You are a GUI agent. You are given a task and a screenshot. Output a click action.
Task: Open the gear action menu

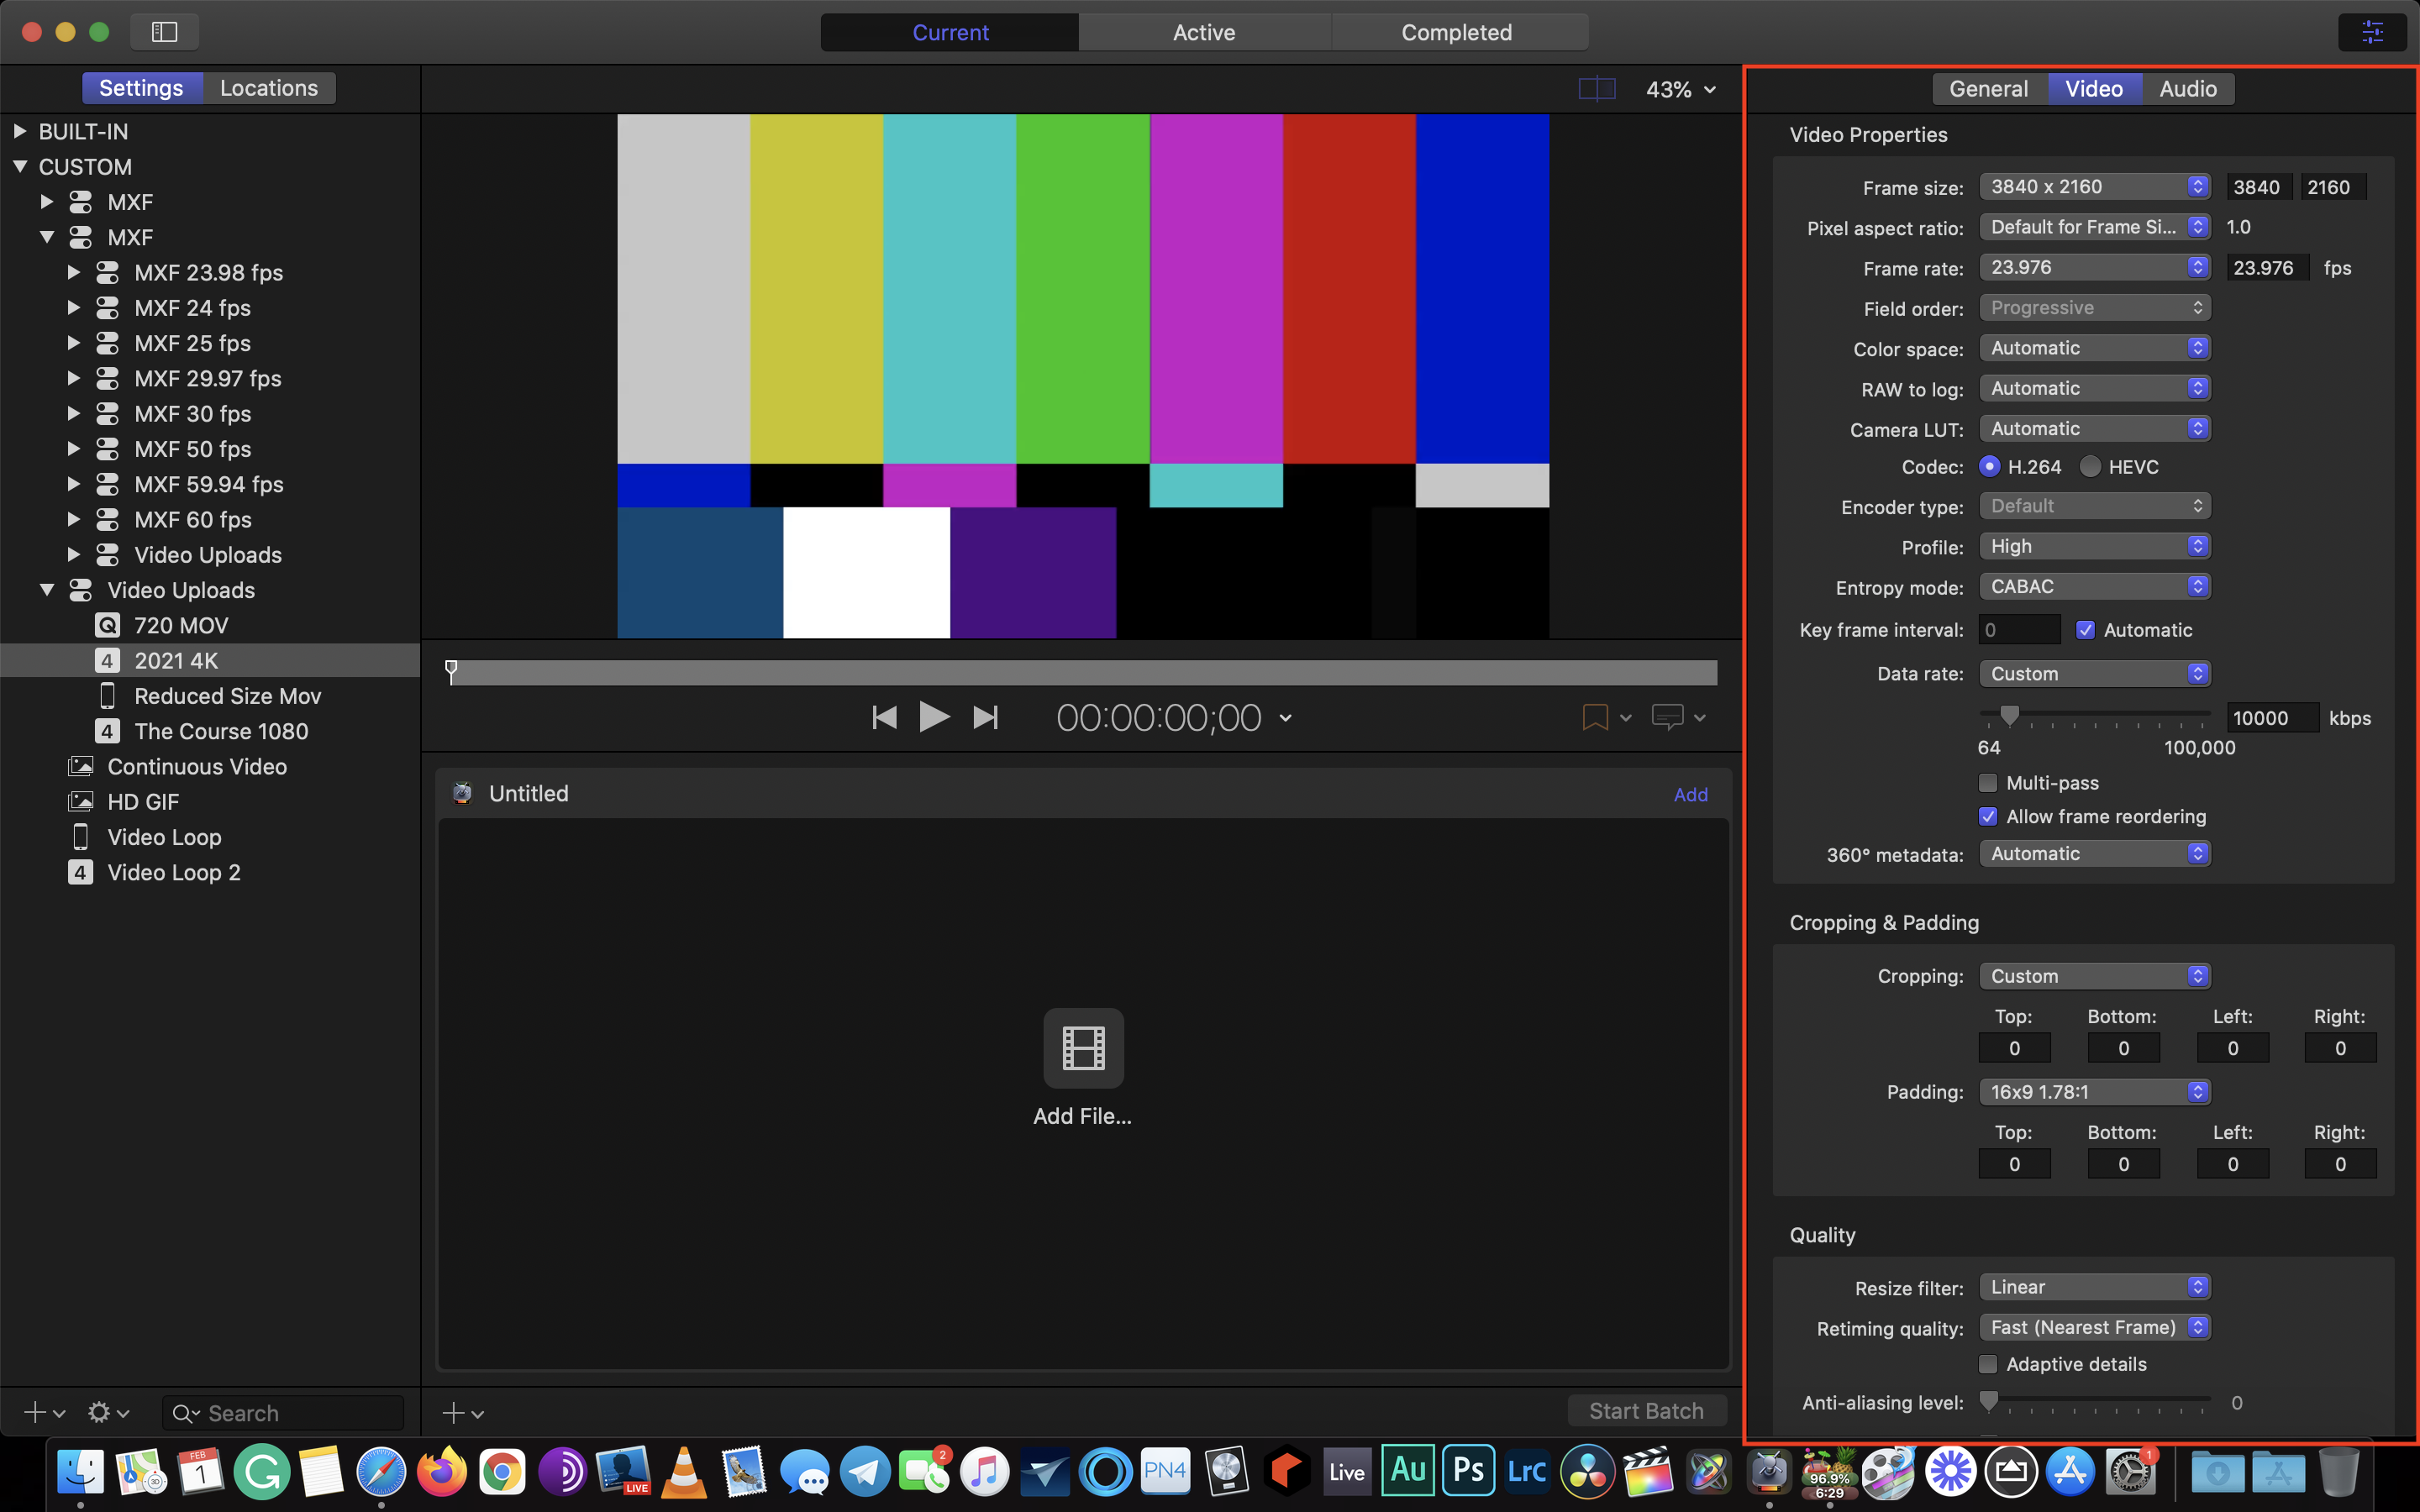click(99, 1412)
